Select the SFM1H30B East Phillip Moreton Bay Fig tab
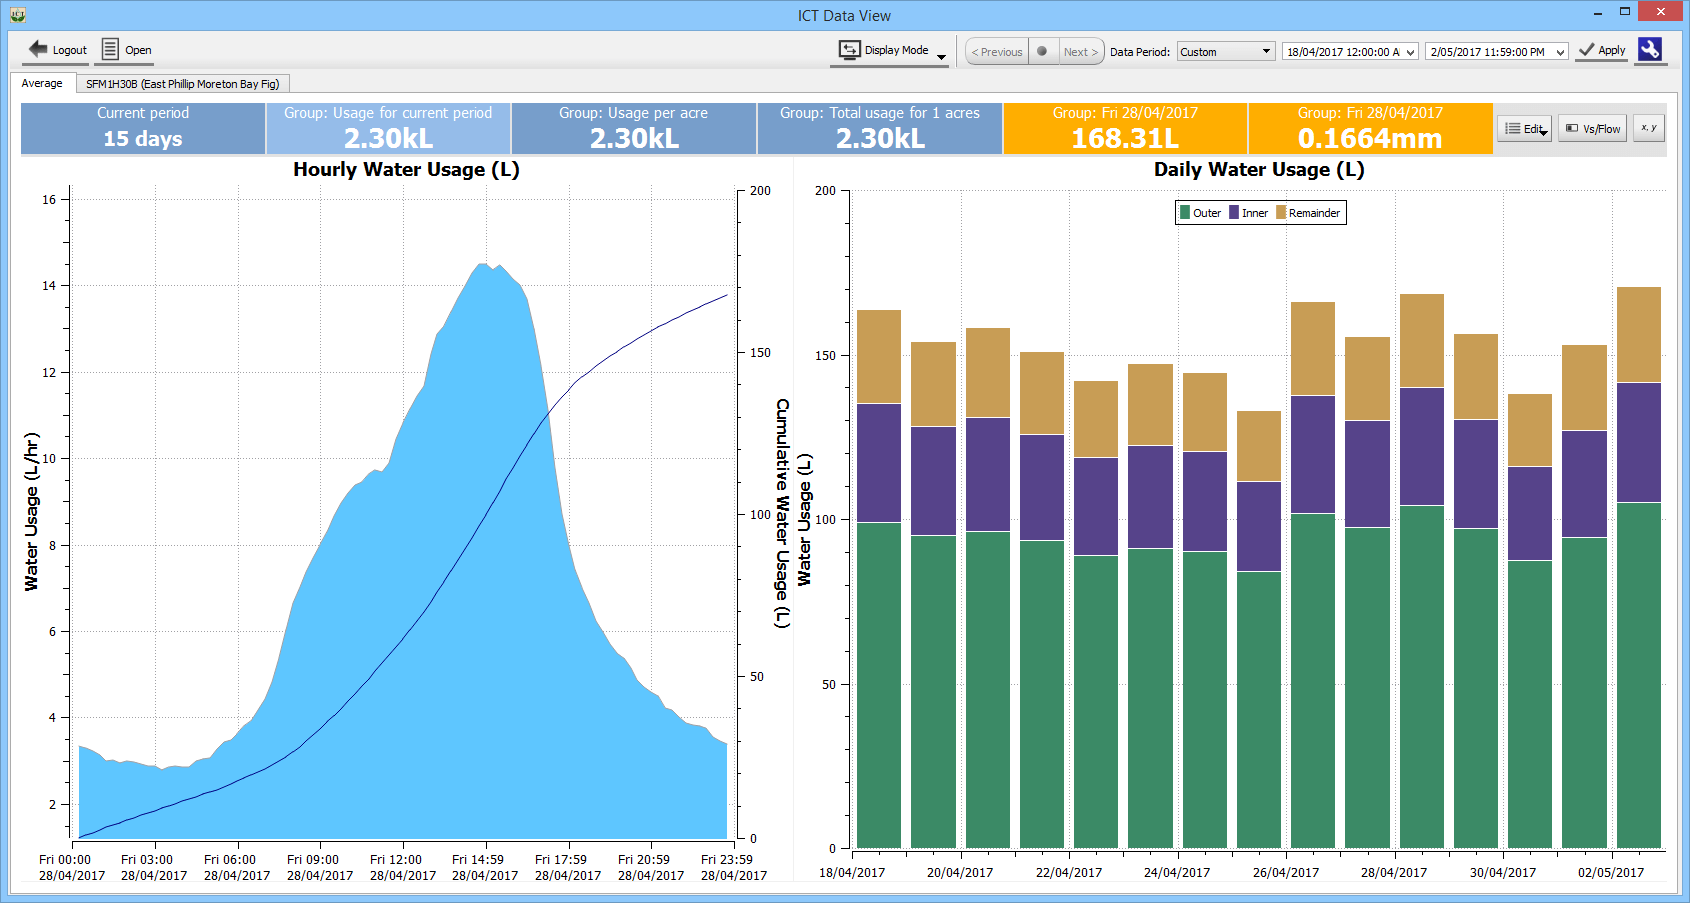The height and width of the screenshot is (903, 1690). [x=182, y=84]
